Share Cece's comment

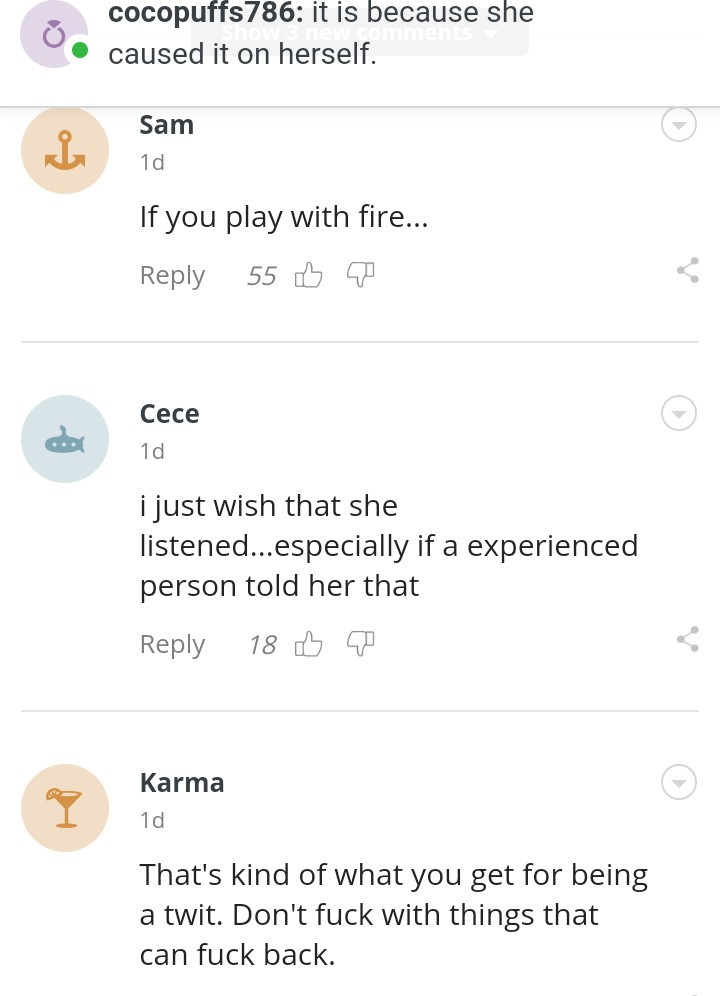tap(688, 640)
